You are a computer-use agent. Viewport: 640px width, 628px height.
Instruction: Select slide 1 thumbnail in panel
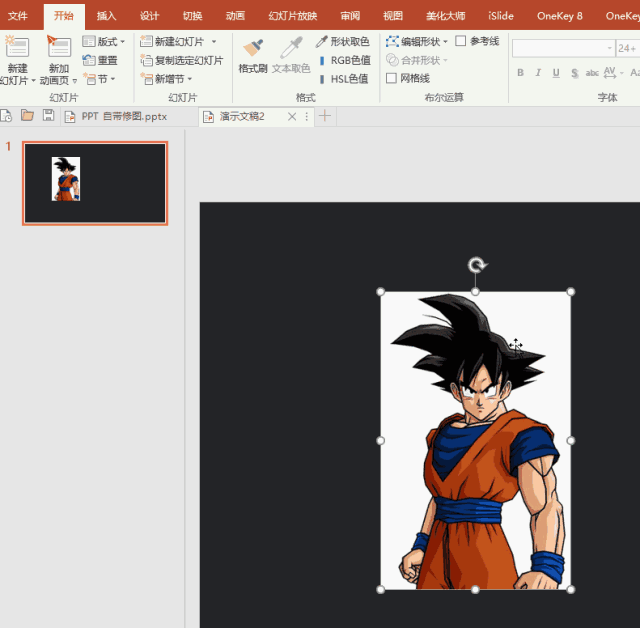95,183
